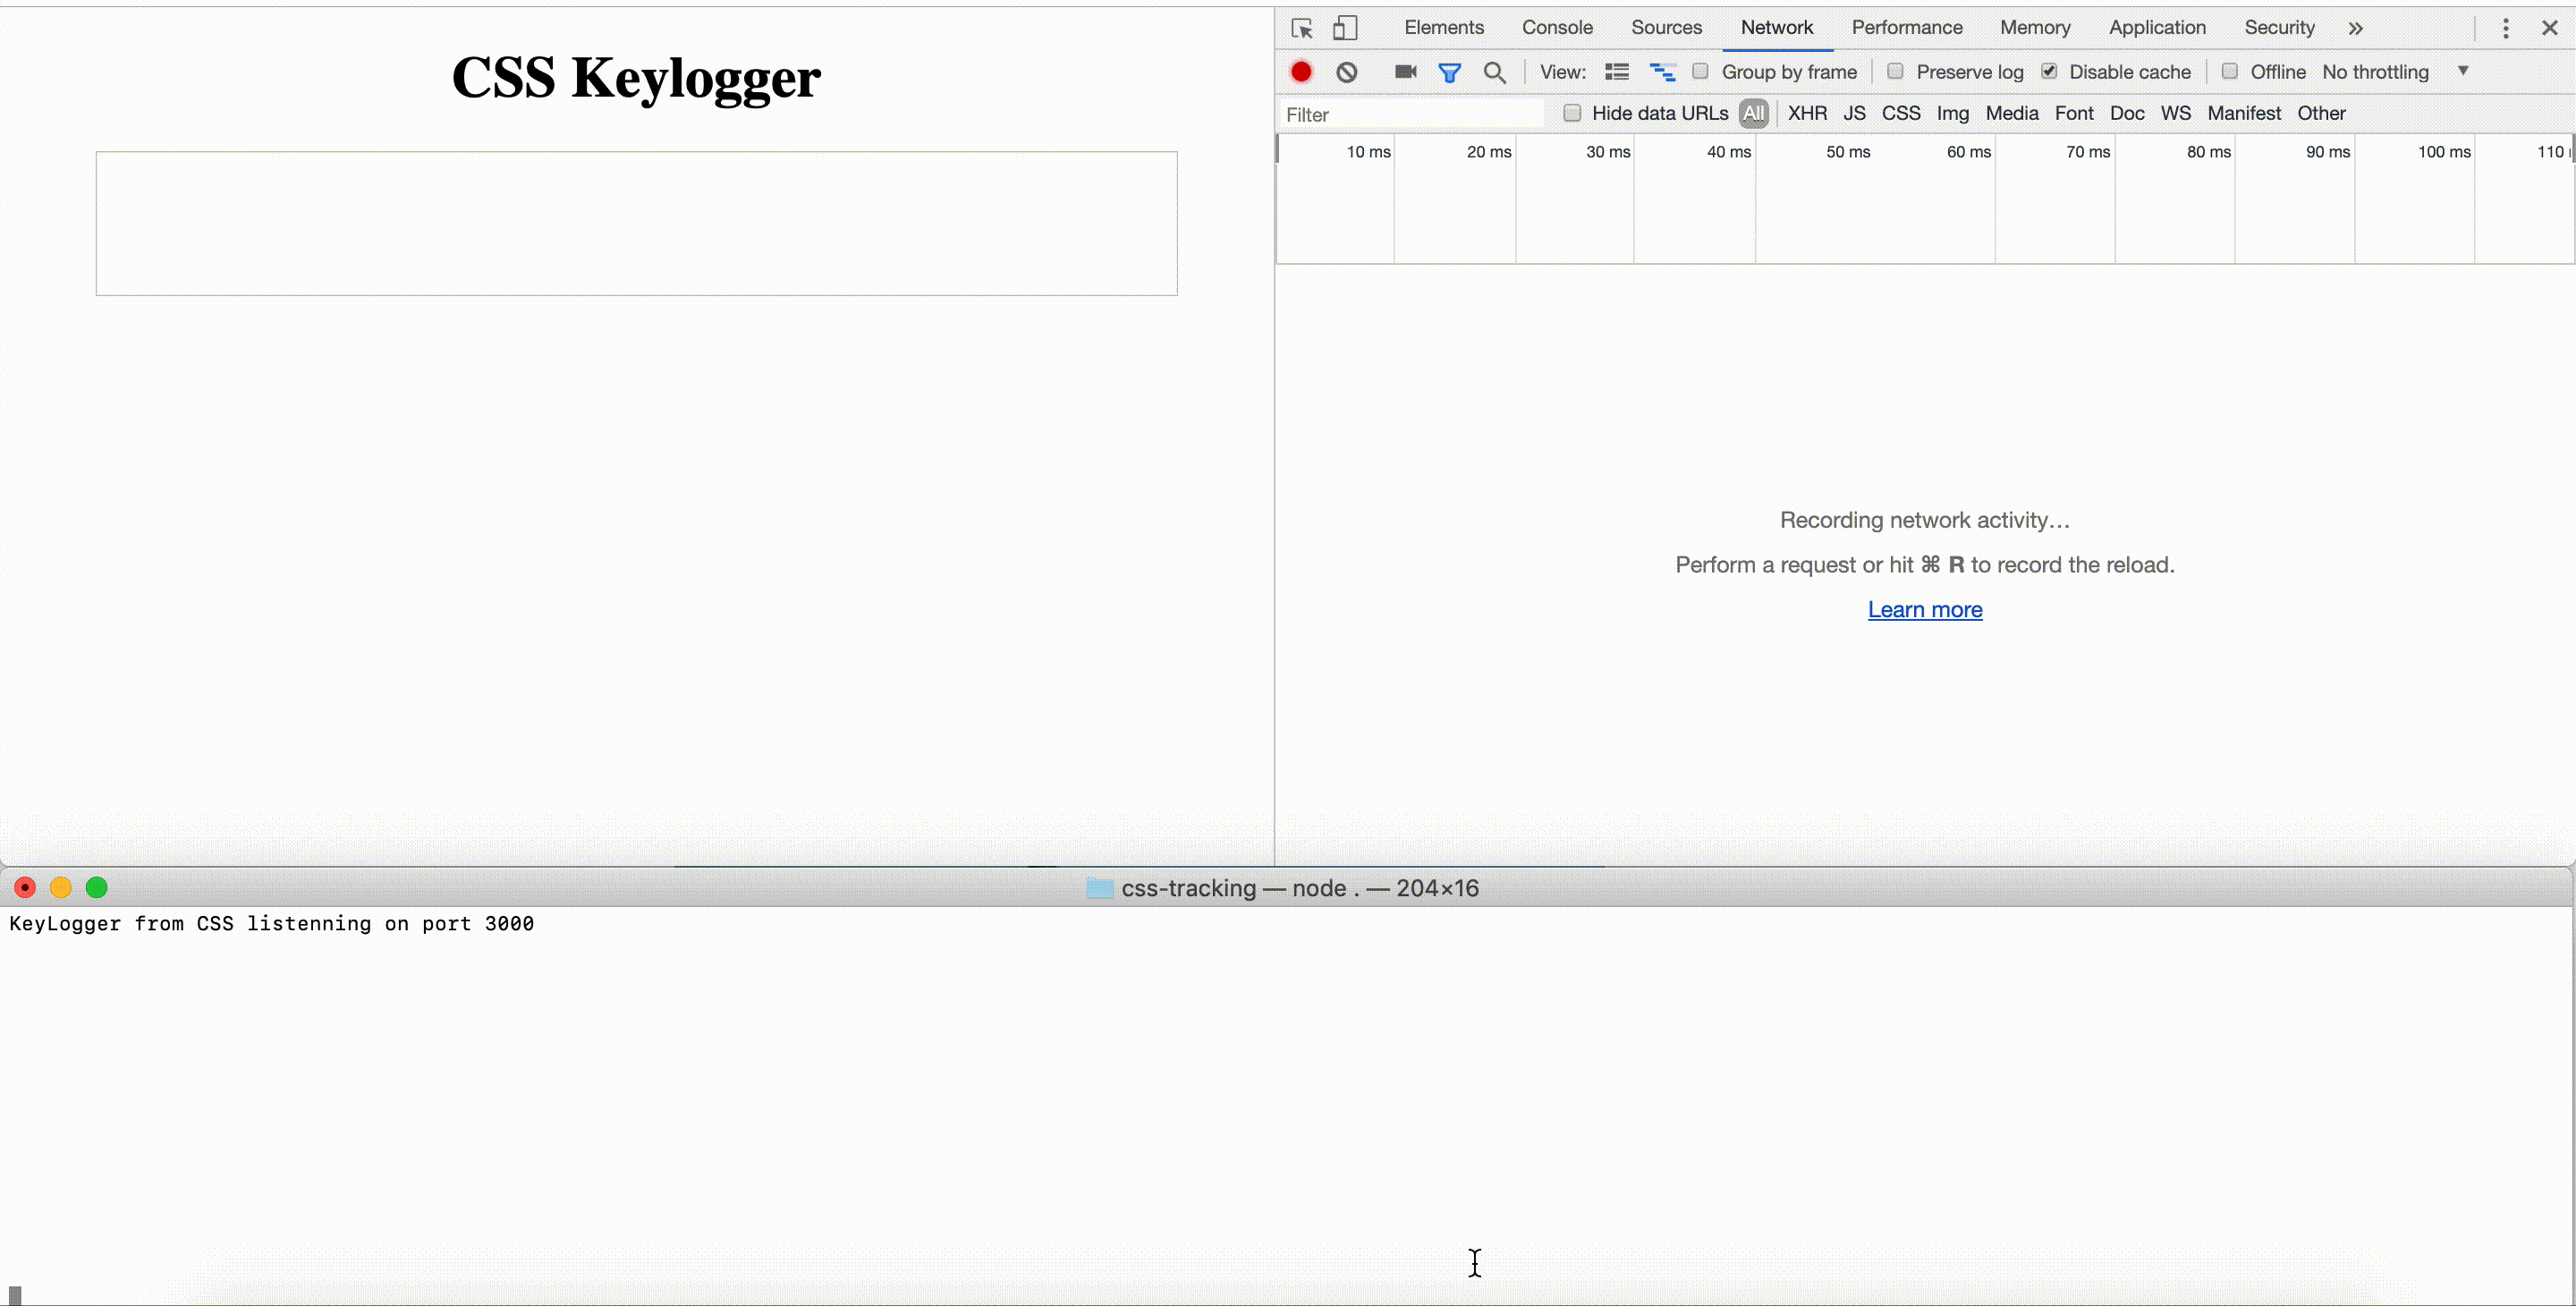This screenshot has width=2576, height=1306.
Task: Open the Elements tab
Action: point(1443,28)
